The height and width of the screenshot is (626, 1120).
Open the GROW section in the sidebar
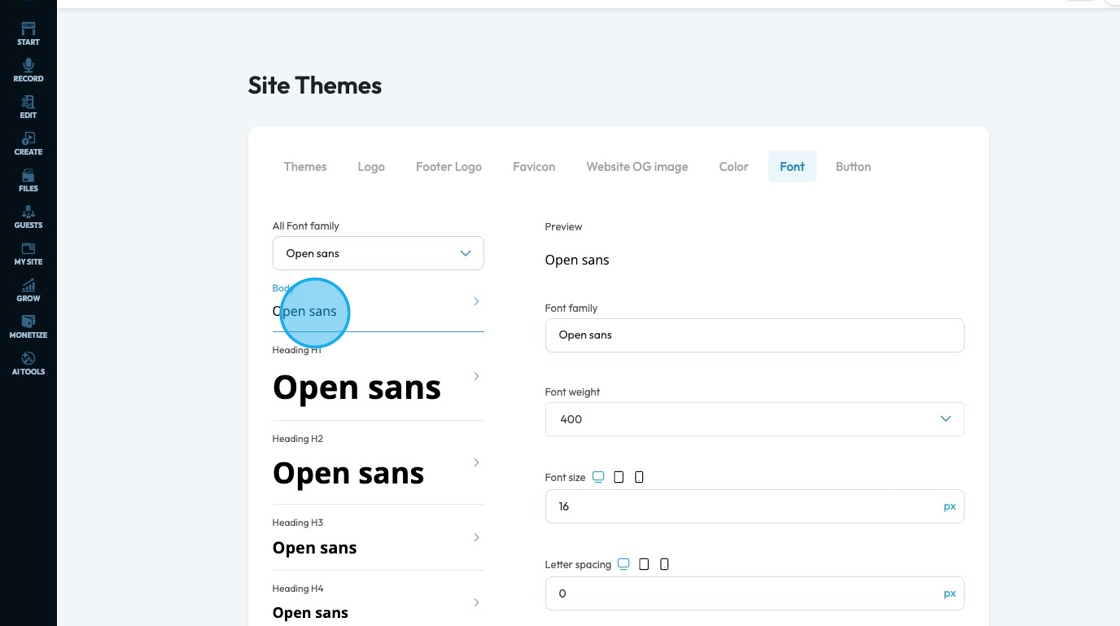[x=29, y=289]
